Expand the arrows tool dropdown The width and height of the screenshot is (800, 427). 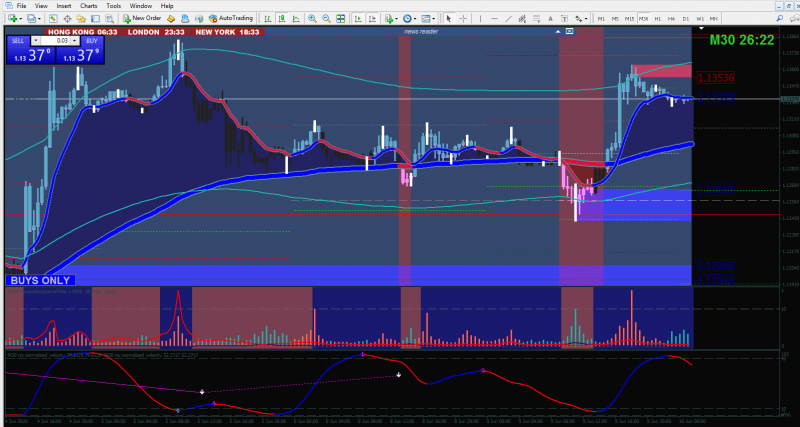click(586, 19)
